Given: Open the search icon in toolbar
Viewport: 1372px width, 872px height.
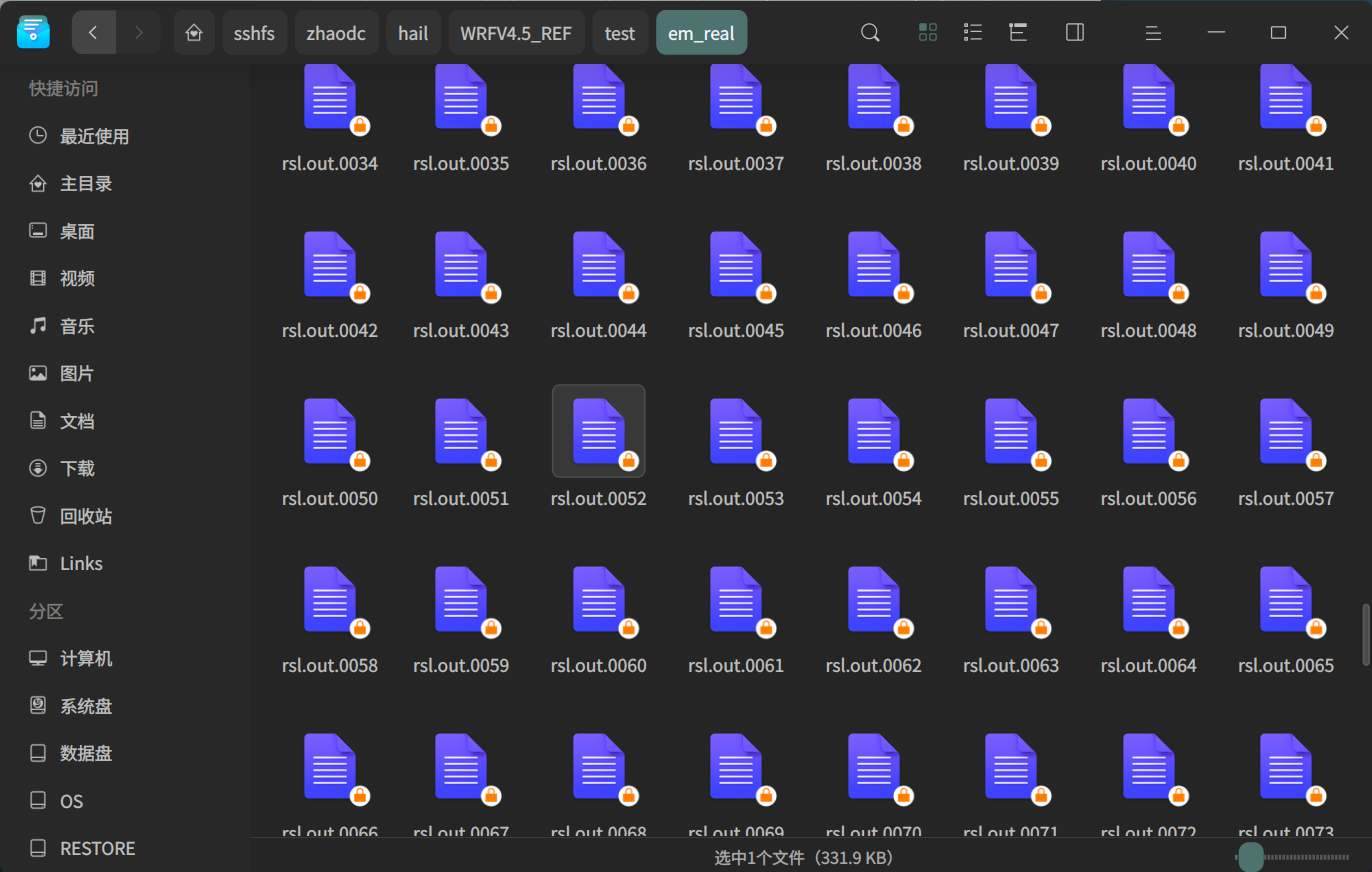Looking at the screenshot, I should coord(870,33).
